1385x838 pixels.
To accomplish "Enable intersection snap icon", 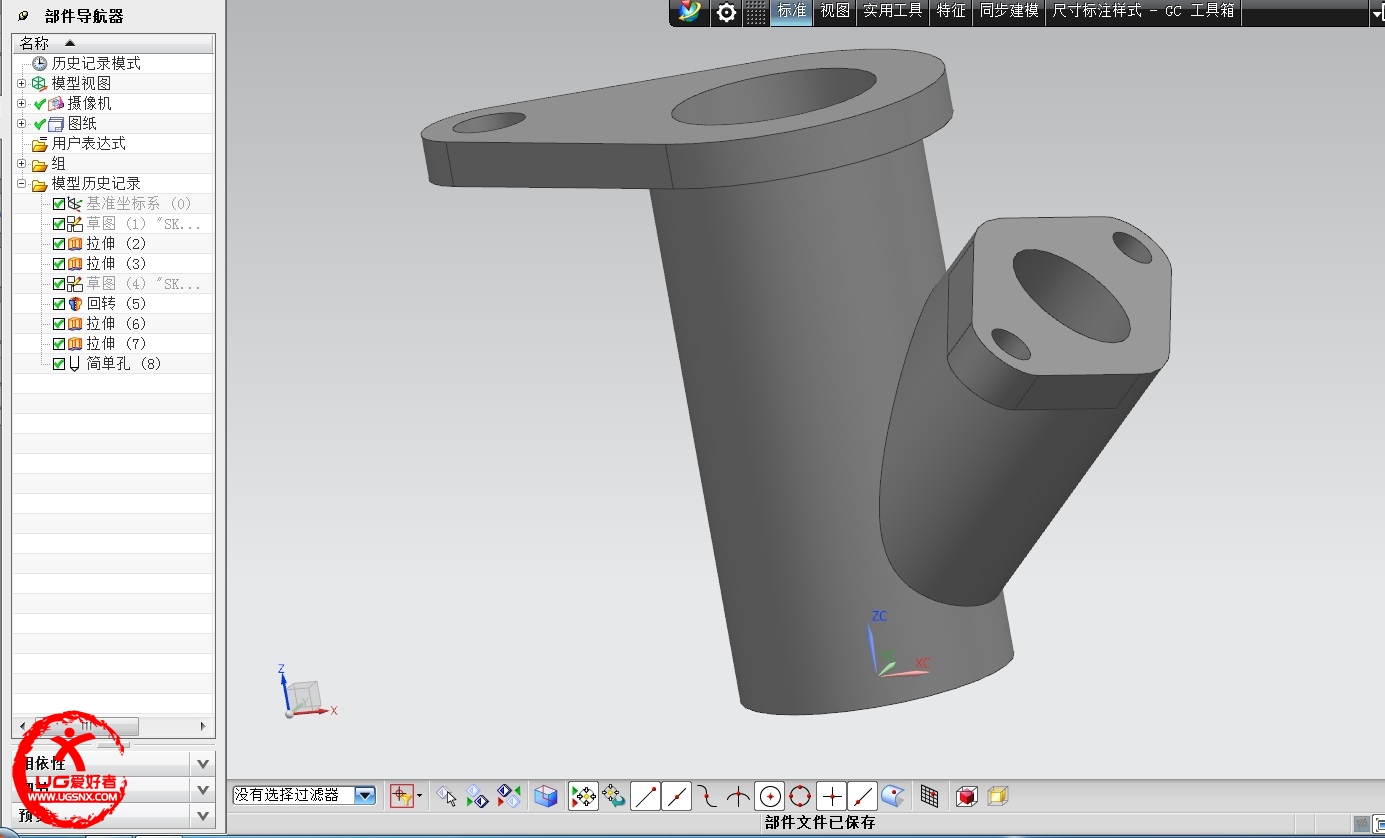I will [x=738, y=796].
